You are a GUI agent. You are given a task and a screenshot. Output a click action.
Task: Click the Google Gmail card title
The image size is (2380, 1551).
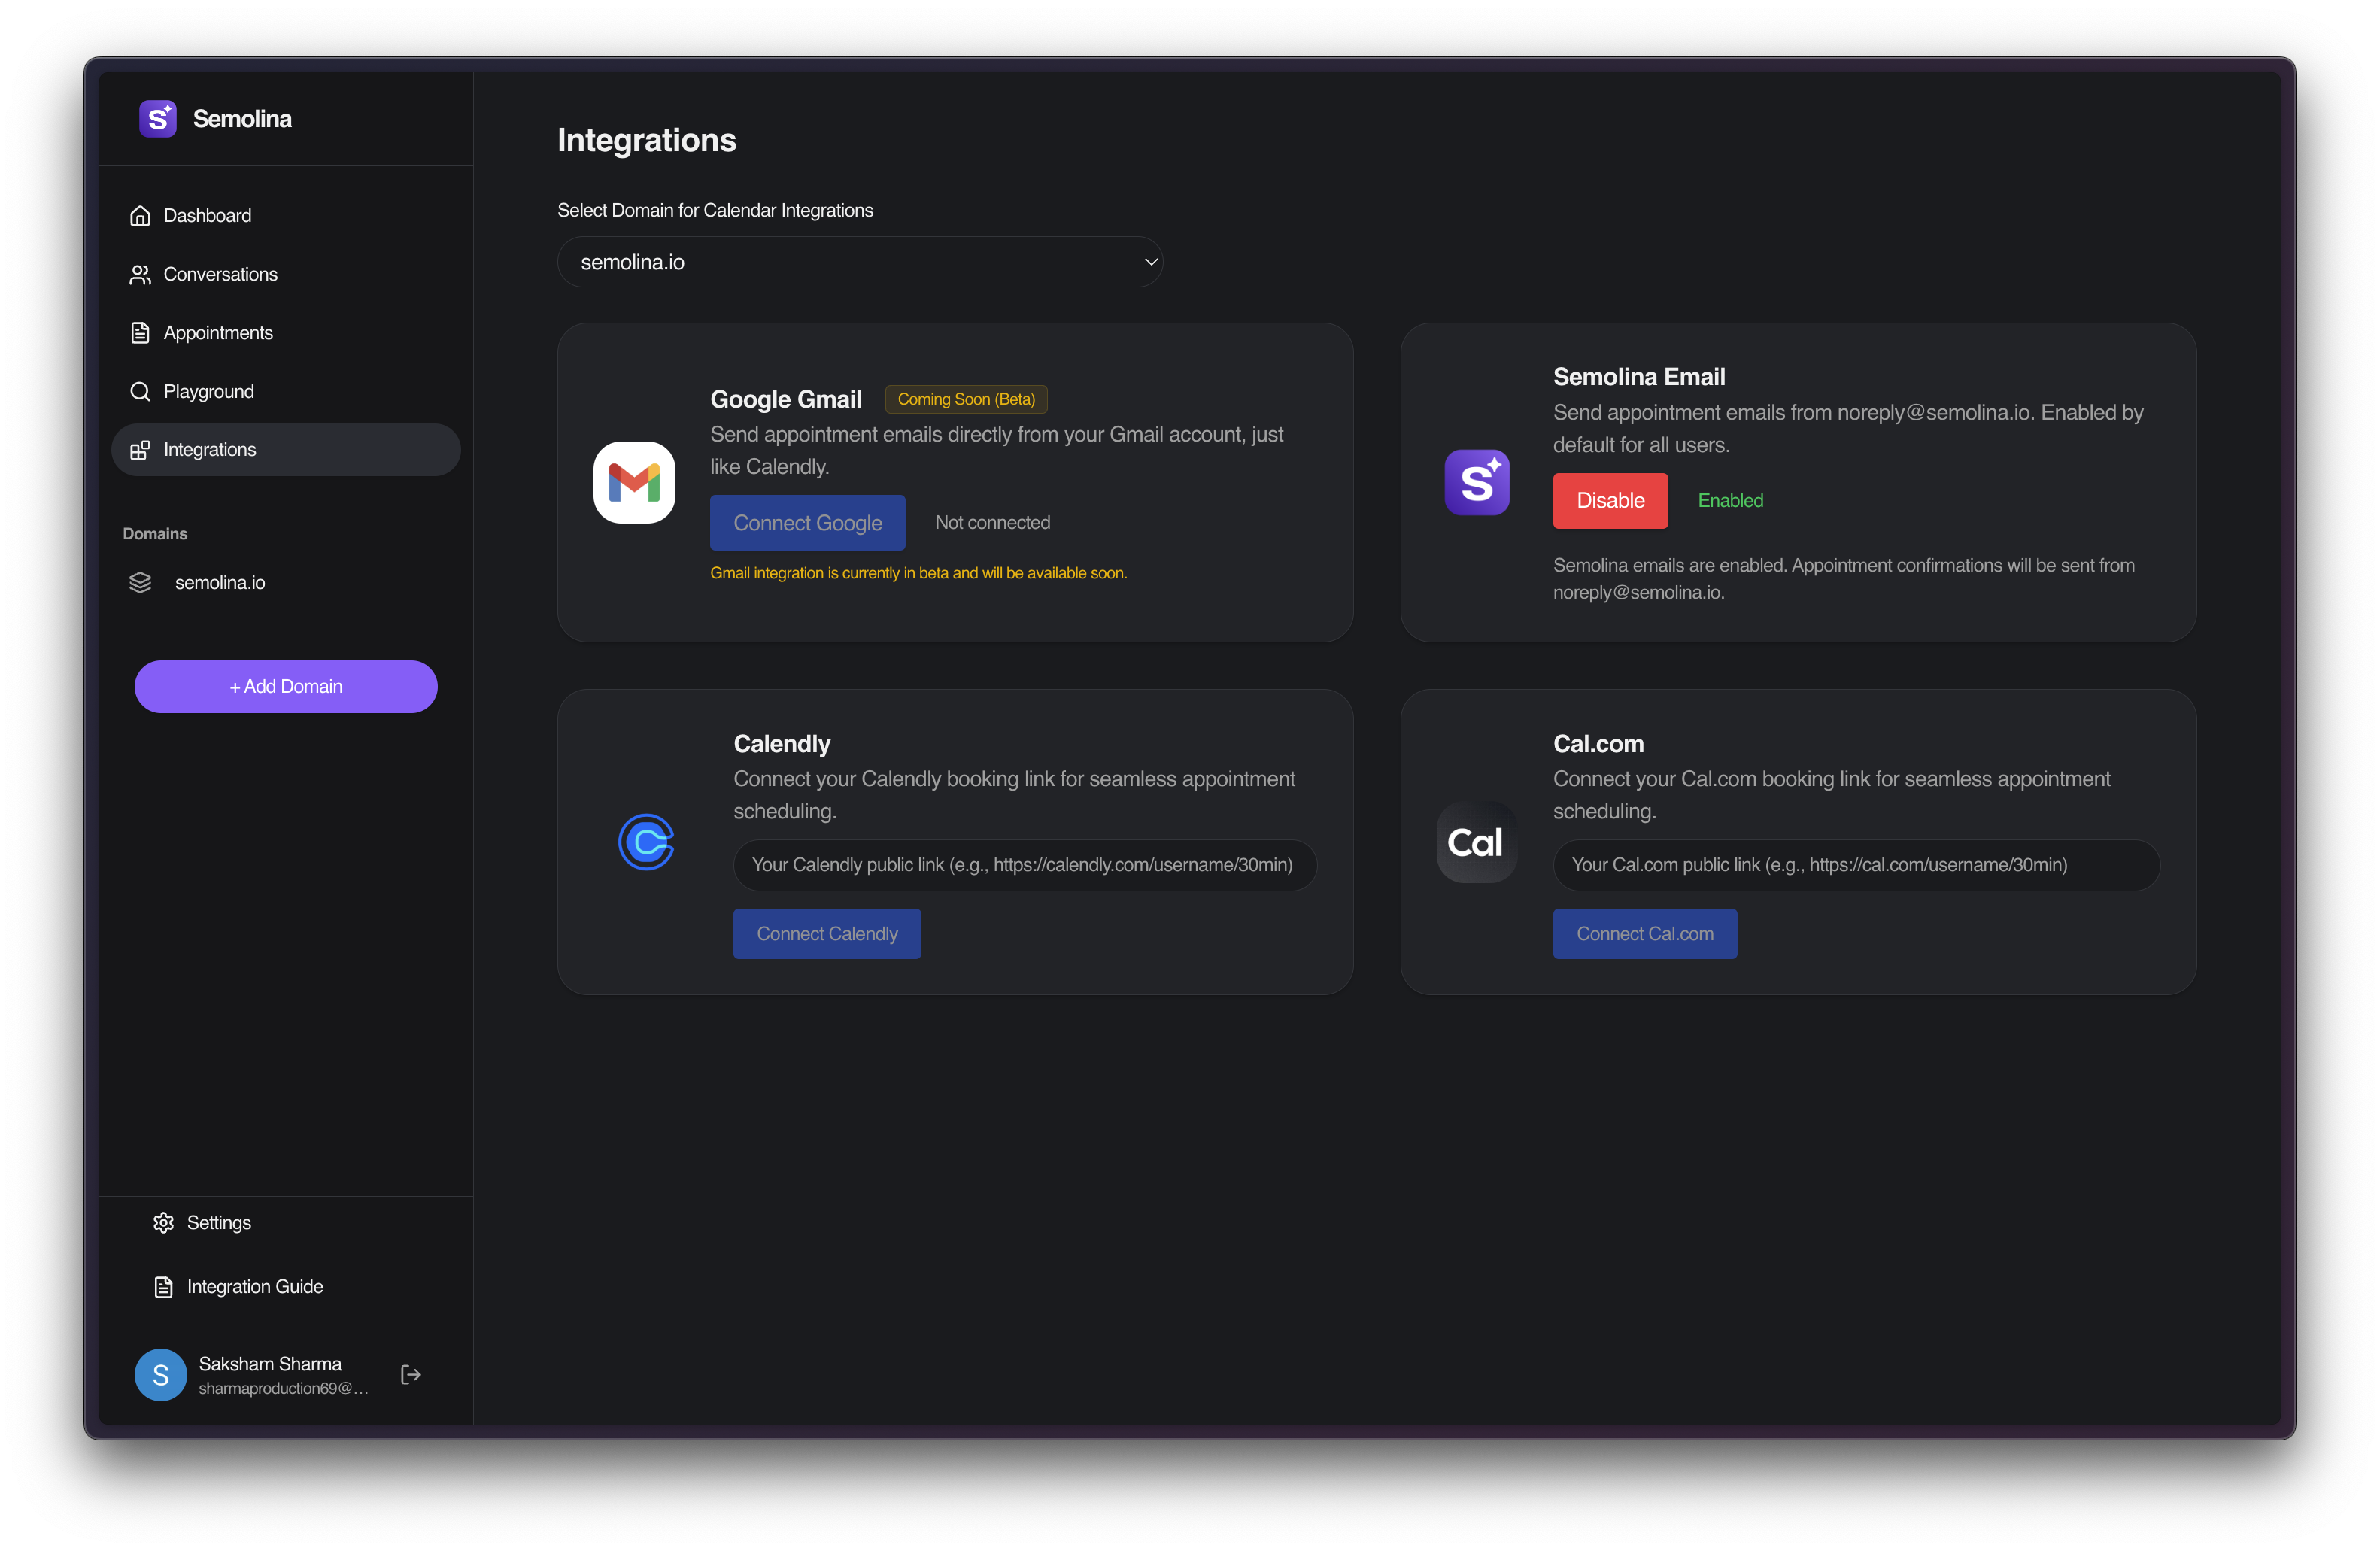pos(786,400)
